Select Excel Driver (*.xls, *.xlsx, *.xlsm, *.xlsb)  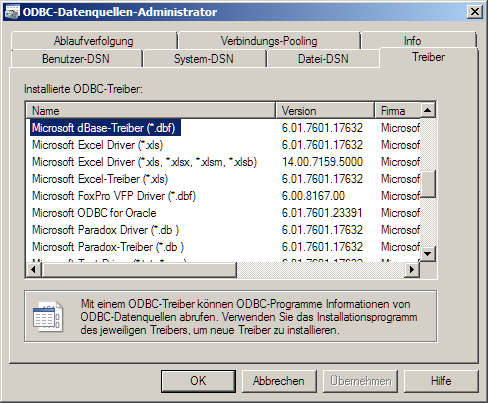[145, 162]
